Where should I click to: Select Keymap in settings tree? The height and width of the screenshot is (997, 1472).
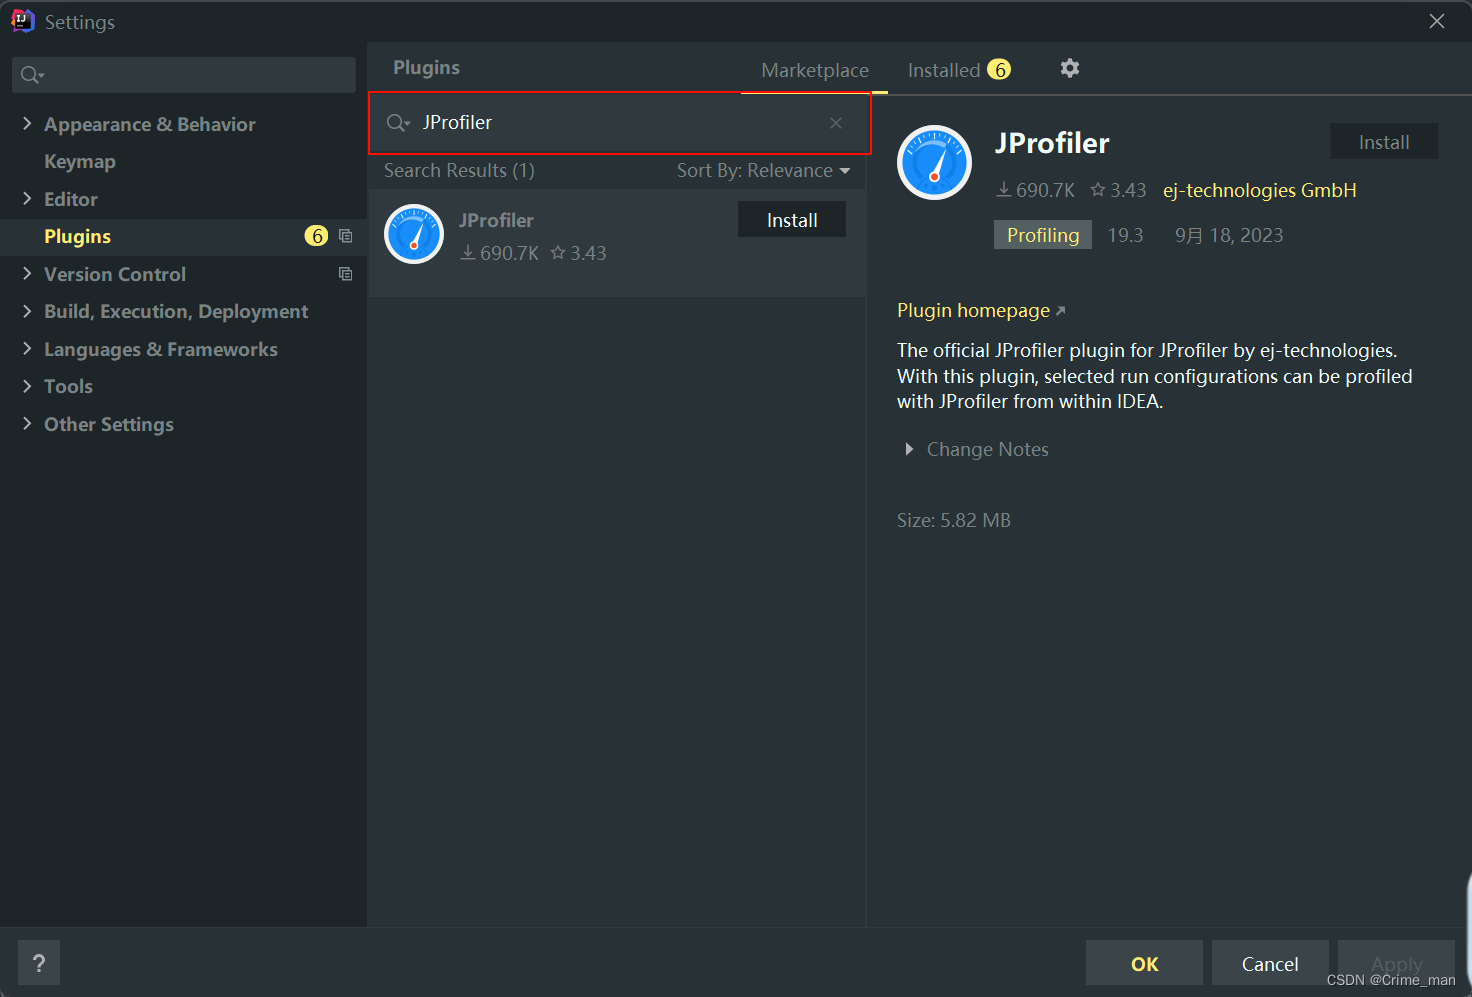(x=80, y=161)
